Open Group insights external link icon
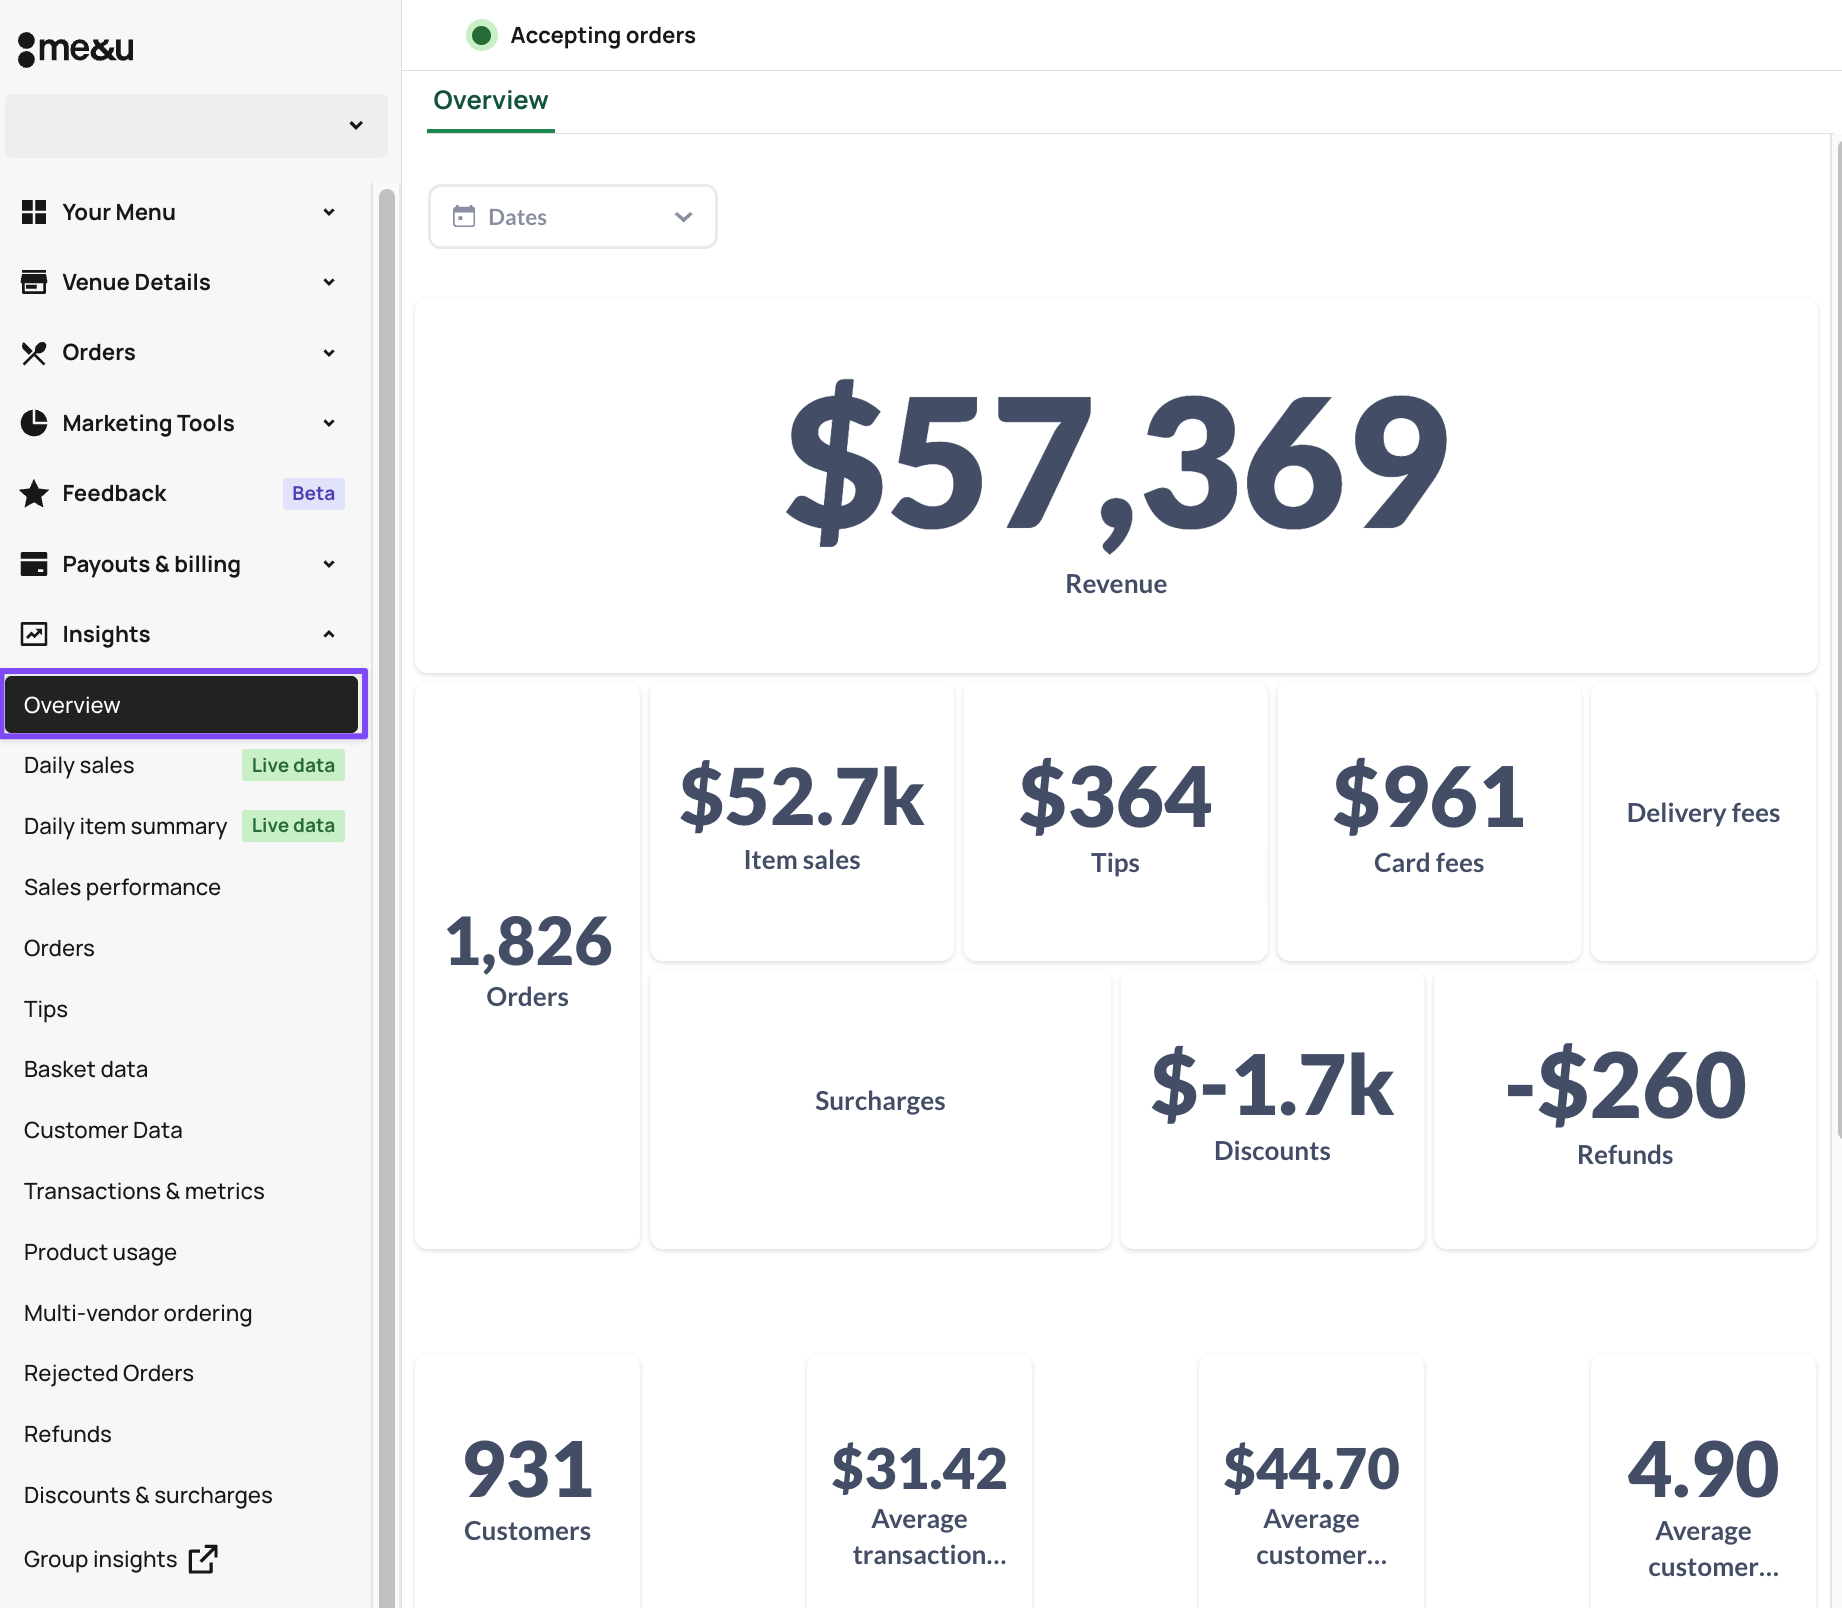 tap(203, 1559)
